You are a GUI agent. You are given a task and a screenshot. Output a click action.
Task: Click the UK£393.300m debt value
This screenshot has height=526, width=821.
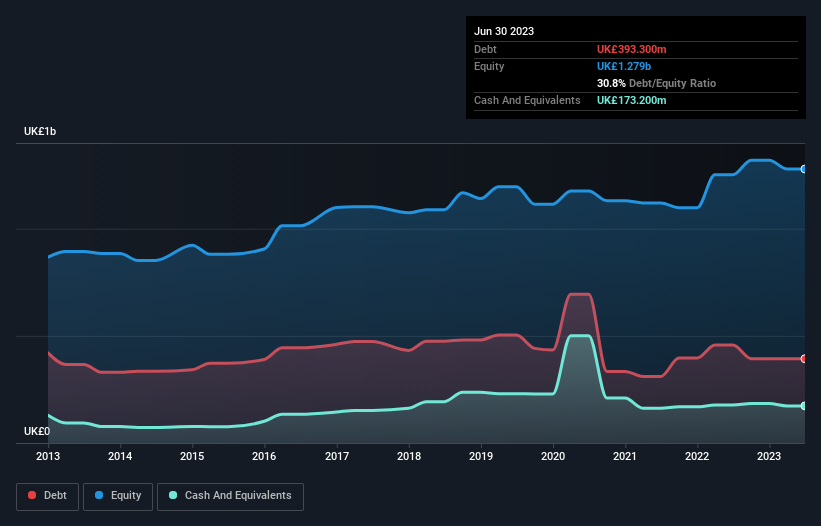631,49
